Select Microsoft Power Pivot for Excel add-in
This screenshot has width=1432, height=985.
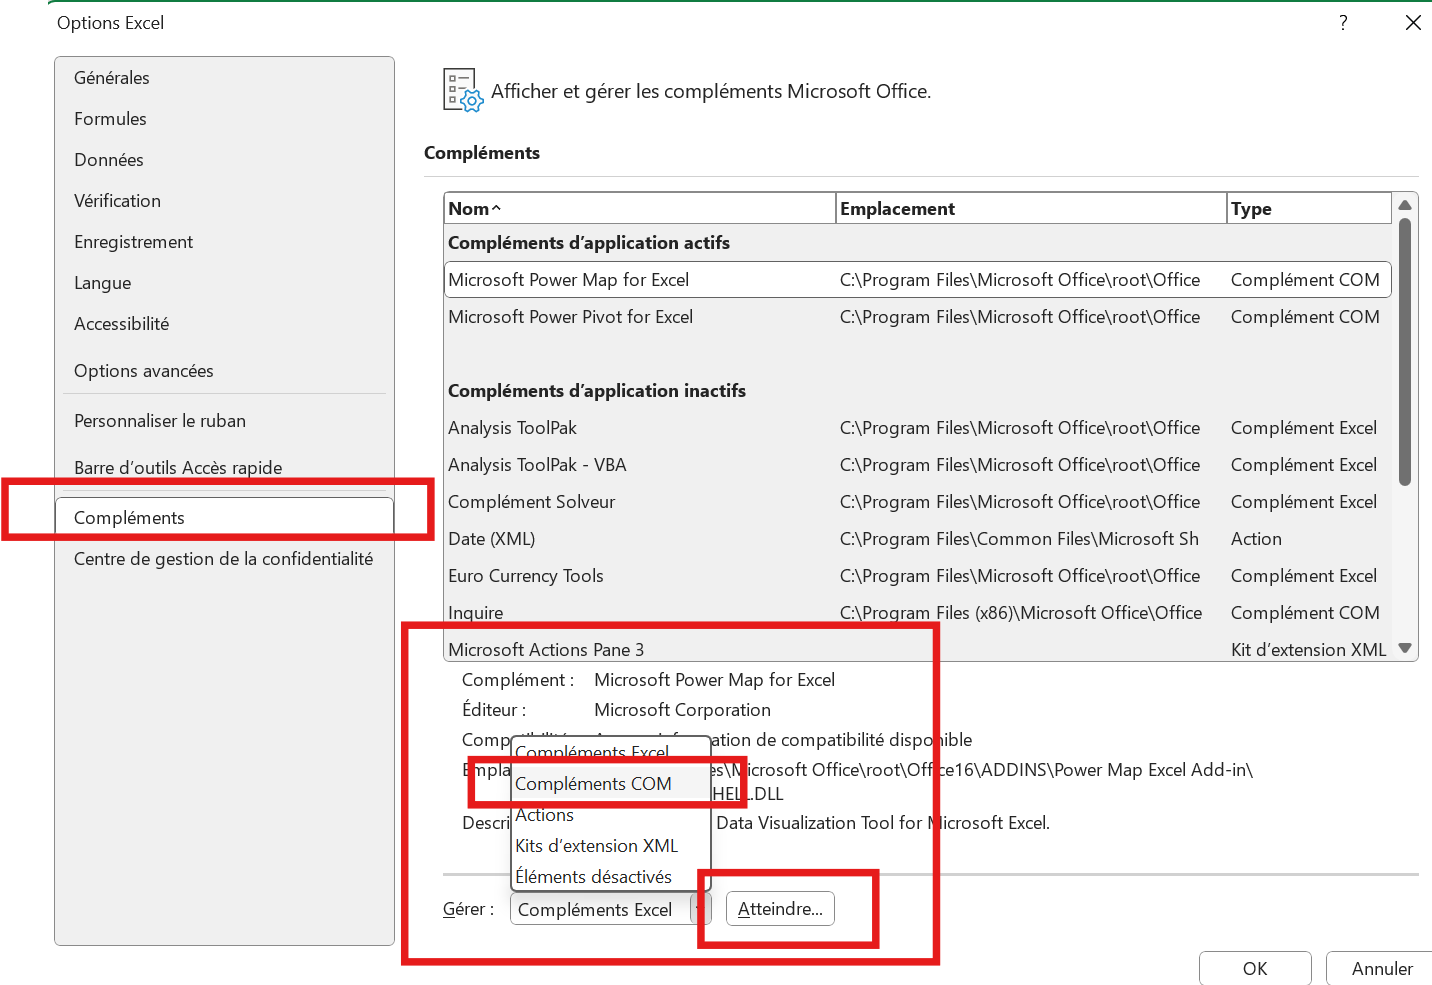tap(918, 317)
